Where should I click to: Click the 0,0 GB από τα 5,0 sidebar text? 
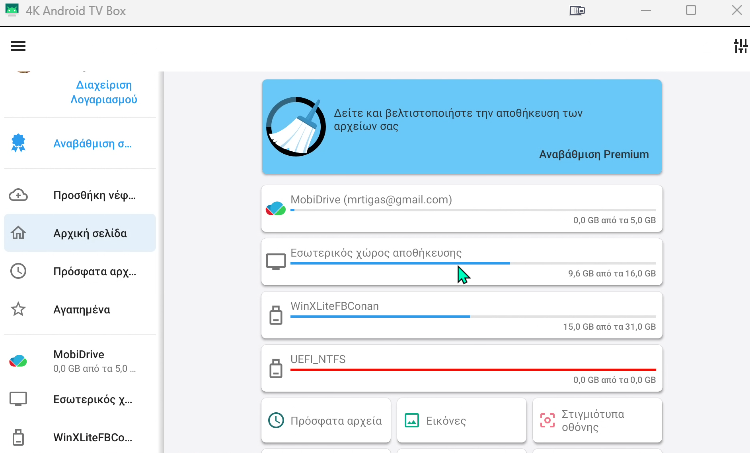[94, 369]
